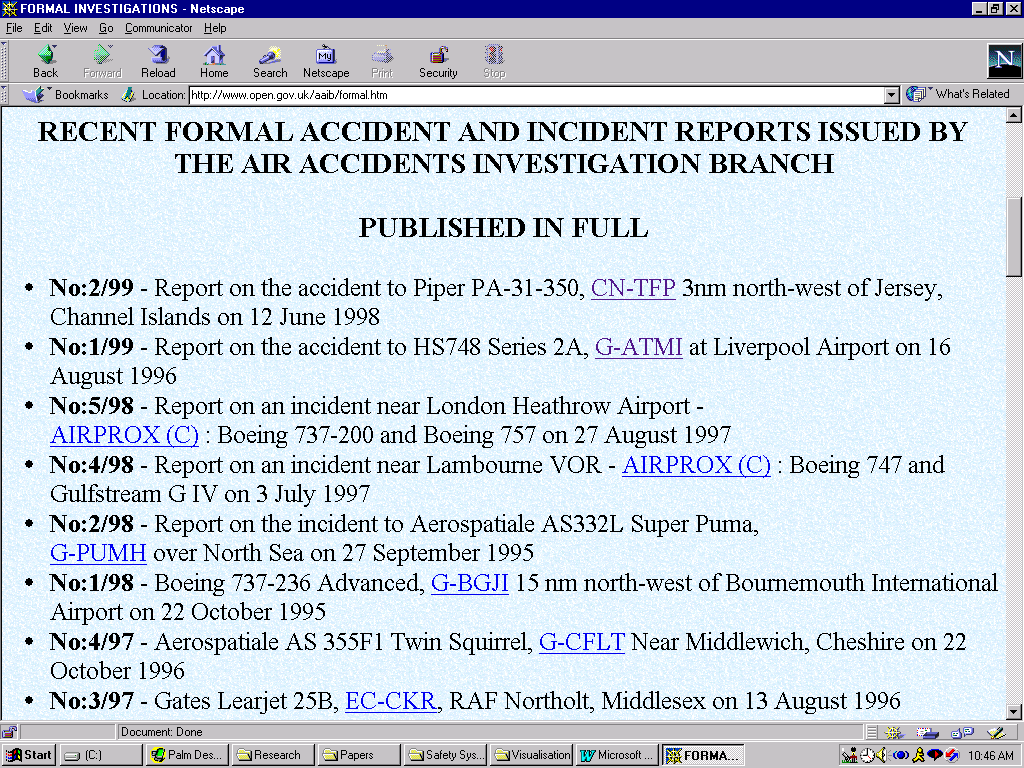Click inside the Location URL field
The height and width of the screenshot is (768, 1024).
tap(537, 95)
